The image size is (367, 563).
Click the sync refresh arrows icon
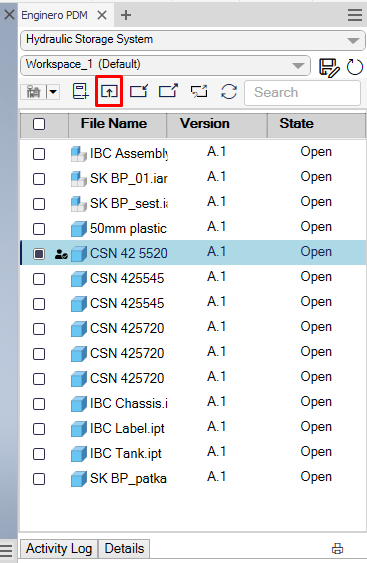click(229, 91)
